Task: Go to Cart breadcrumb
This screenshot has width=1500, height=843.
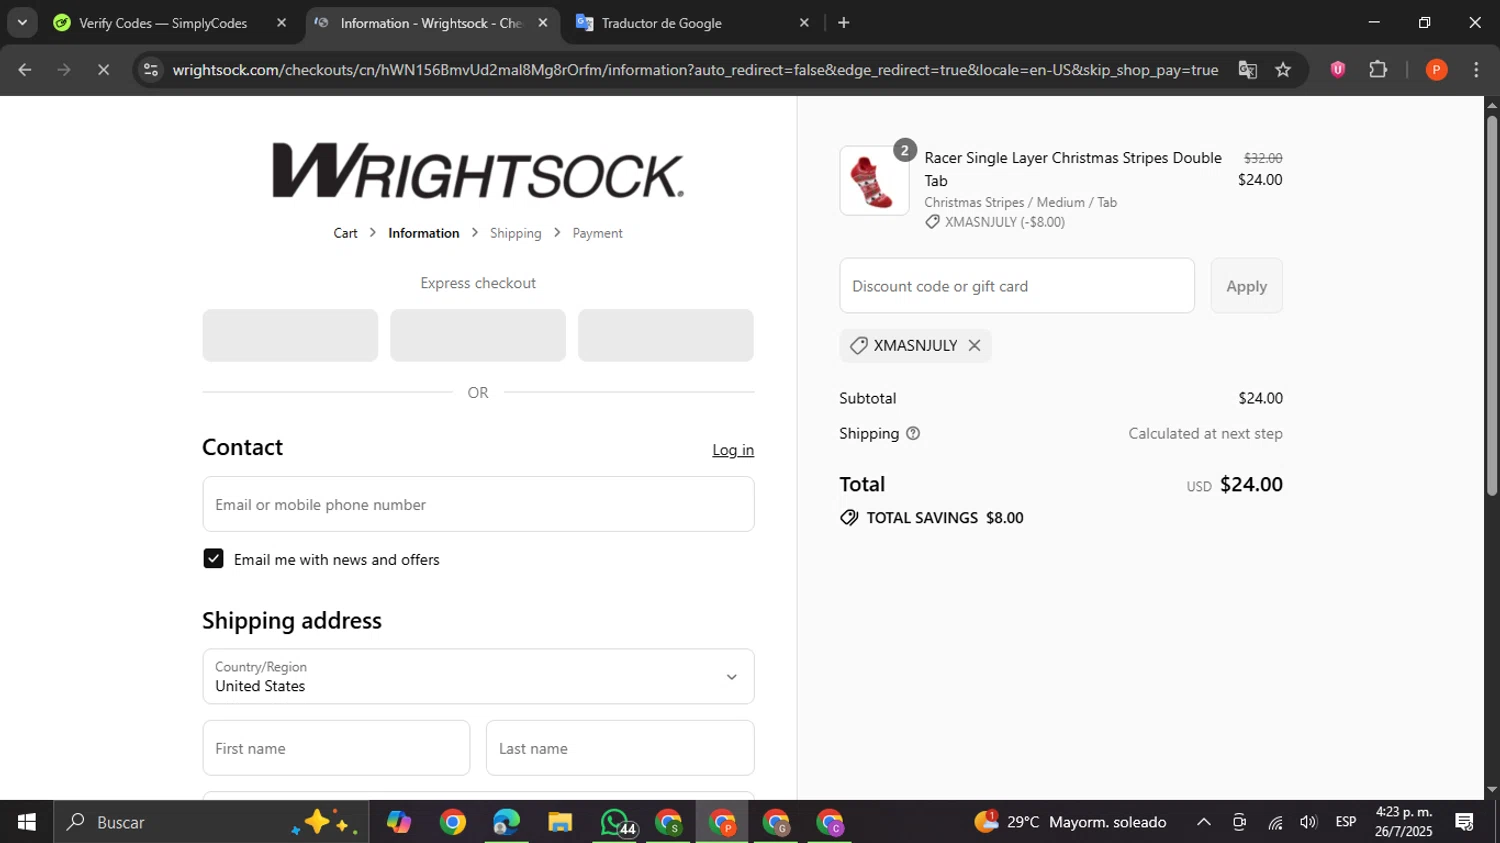Action: [345, 233]
